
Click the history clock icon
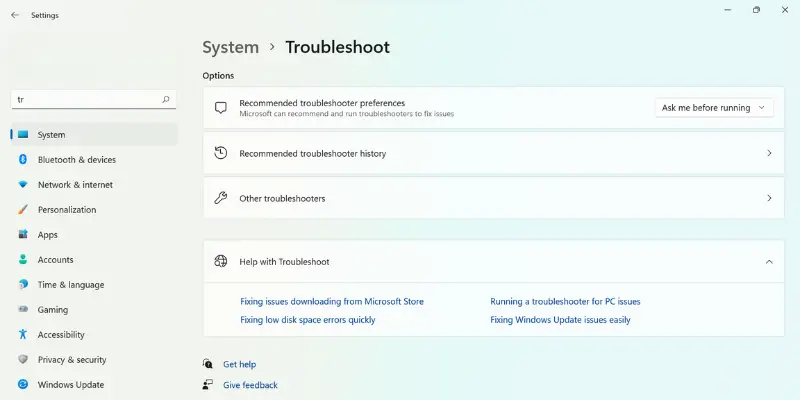(x=220, y=153)
